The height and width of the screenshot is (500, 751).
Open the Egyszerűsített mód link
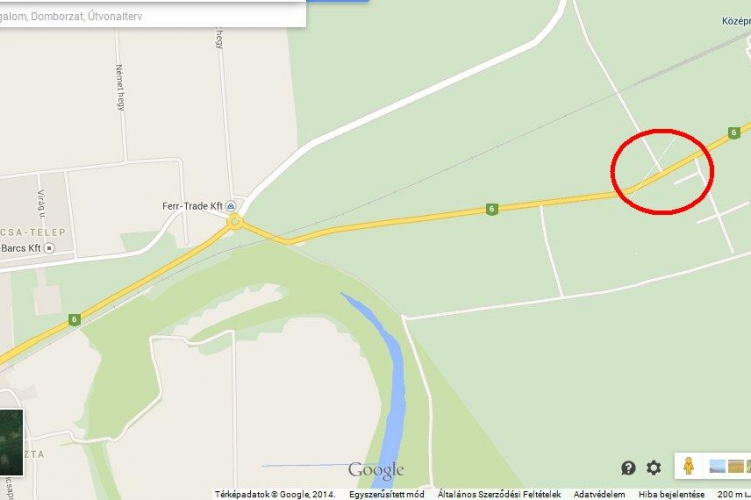tap(387, 494)
